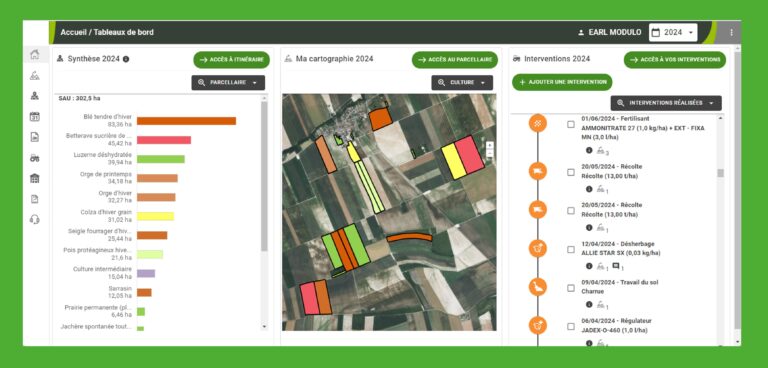Tick the 06/04/2024 Régulateur checkbox
This screenshot has width=768, height=368.
pos(571,326)
